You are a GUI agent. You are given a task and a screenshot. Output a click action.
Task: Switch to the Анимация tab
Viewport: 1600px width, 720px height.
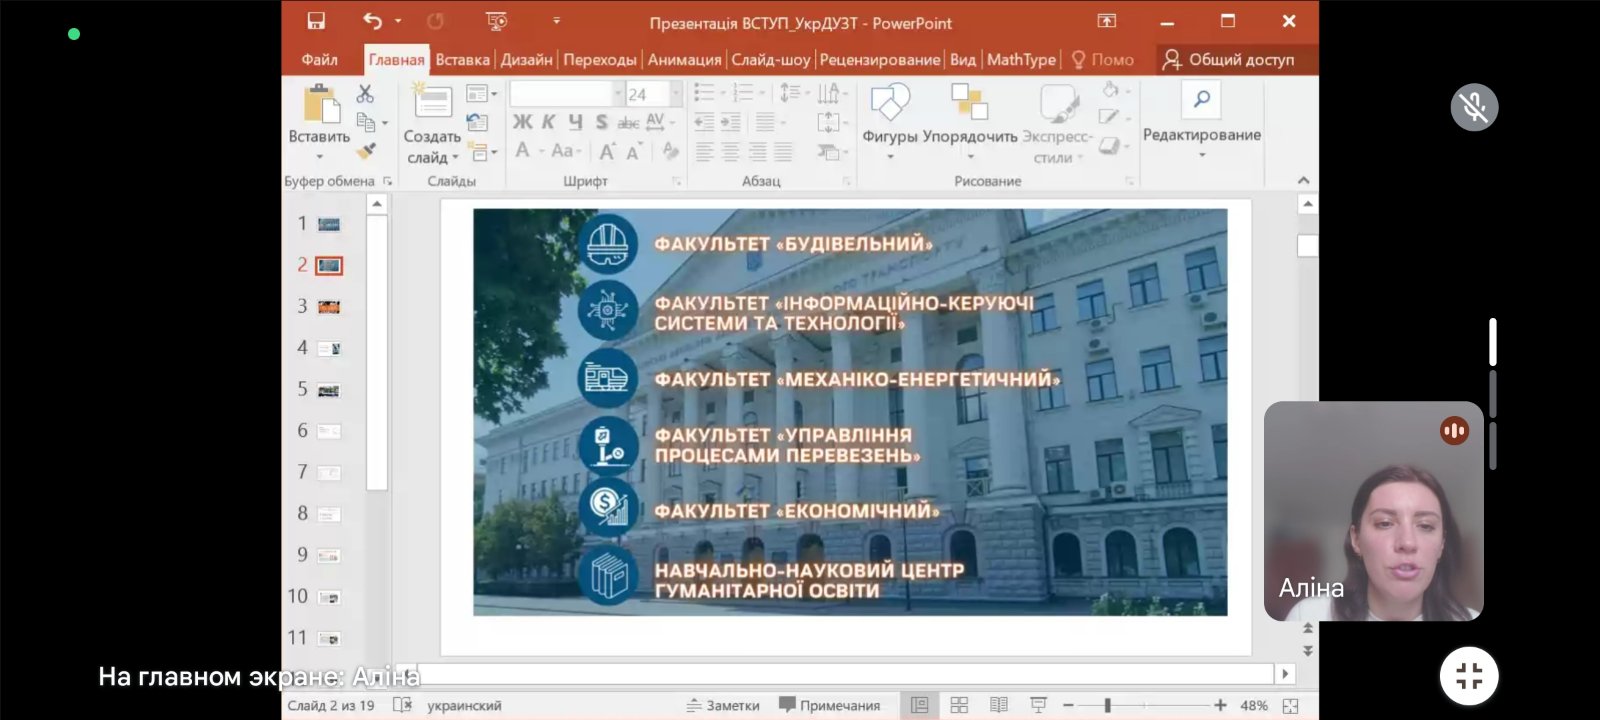[684, 60]
